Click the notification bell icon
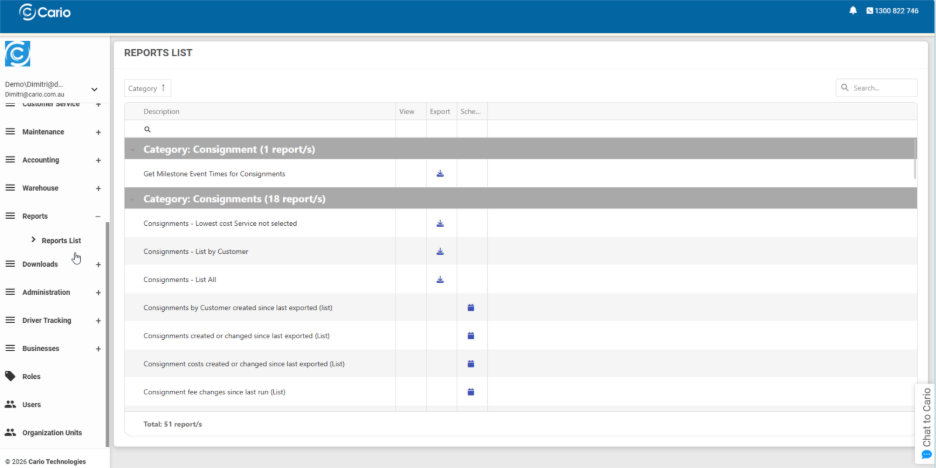This screenshot has height=468, width=936. pos(853,11)
